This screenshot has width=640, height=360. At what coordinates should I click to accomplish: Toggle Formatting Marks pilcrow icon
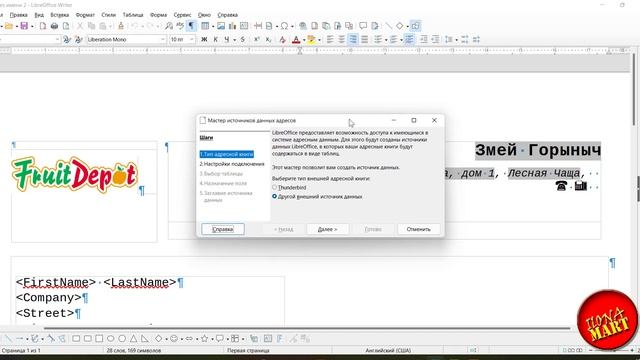click(191, 26)
